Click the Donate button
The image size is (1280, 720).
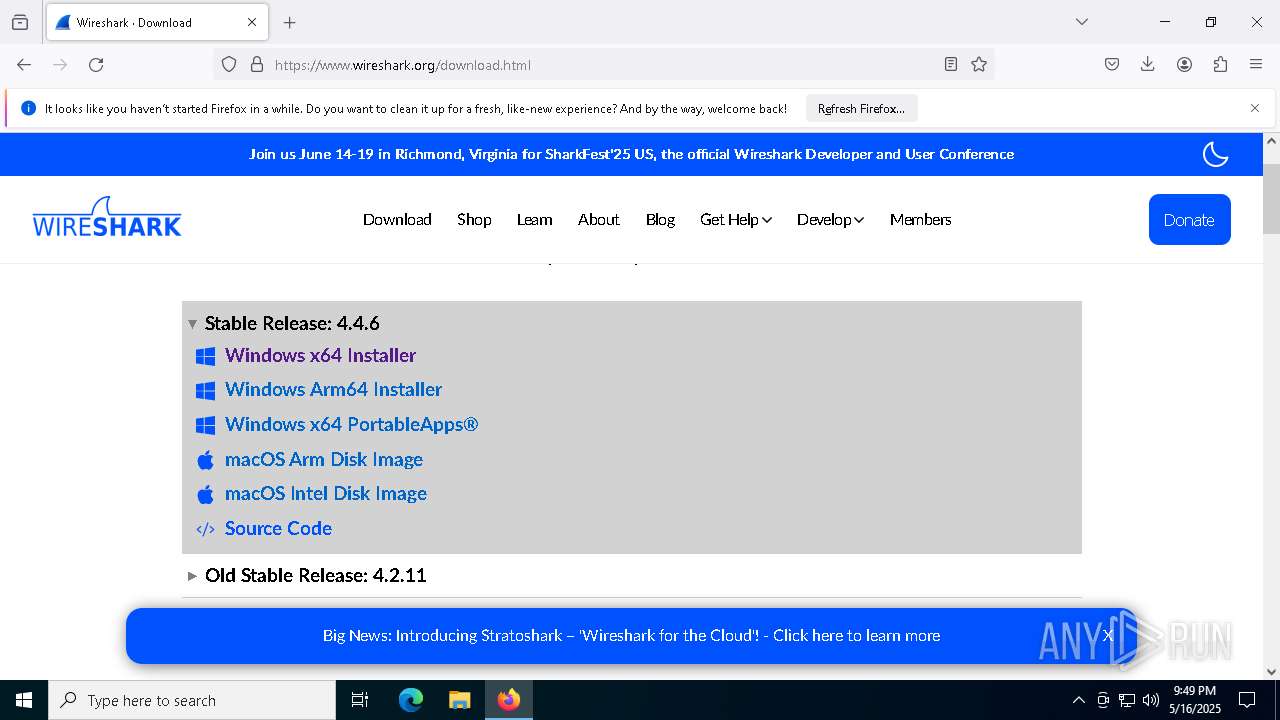[x=1189, y=219]
